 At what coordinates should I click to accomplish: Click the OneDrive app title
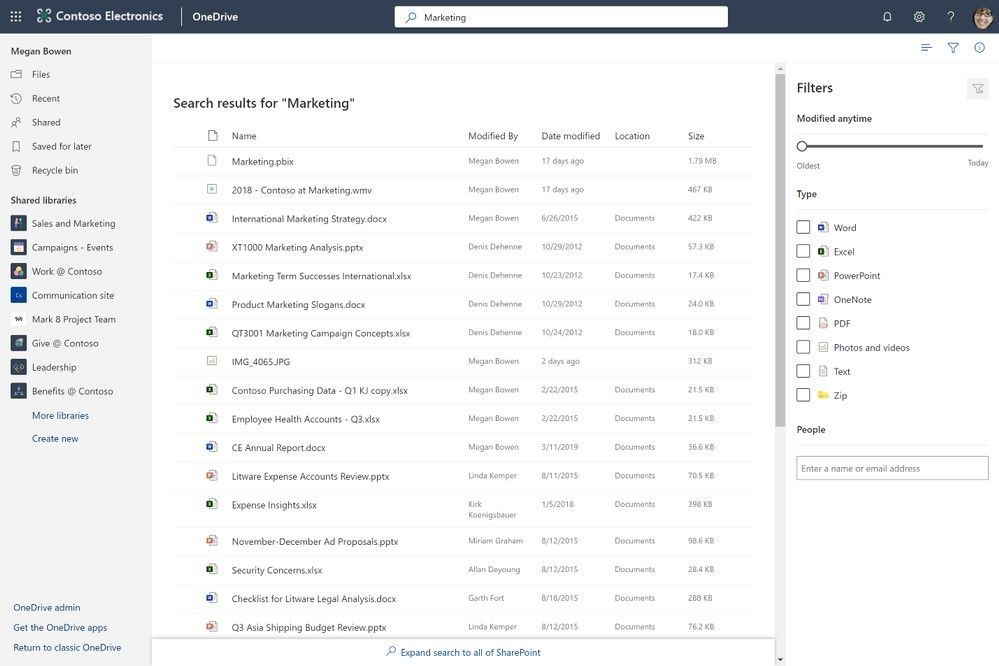[215, 17]
